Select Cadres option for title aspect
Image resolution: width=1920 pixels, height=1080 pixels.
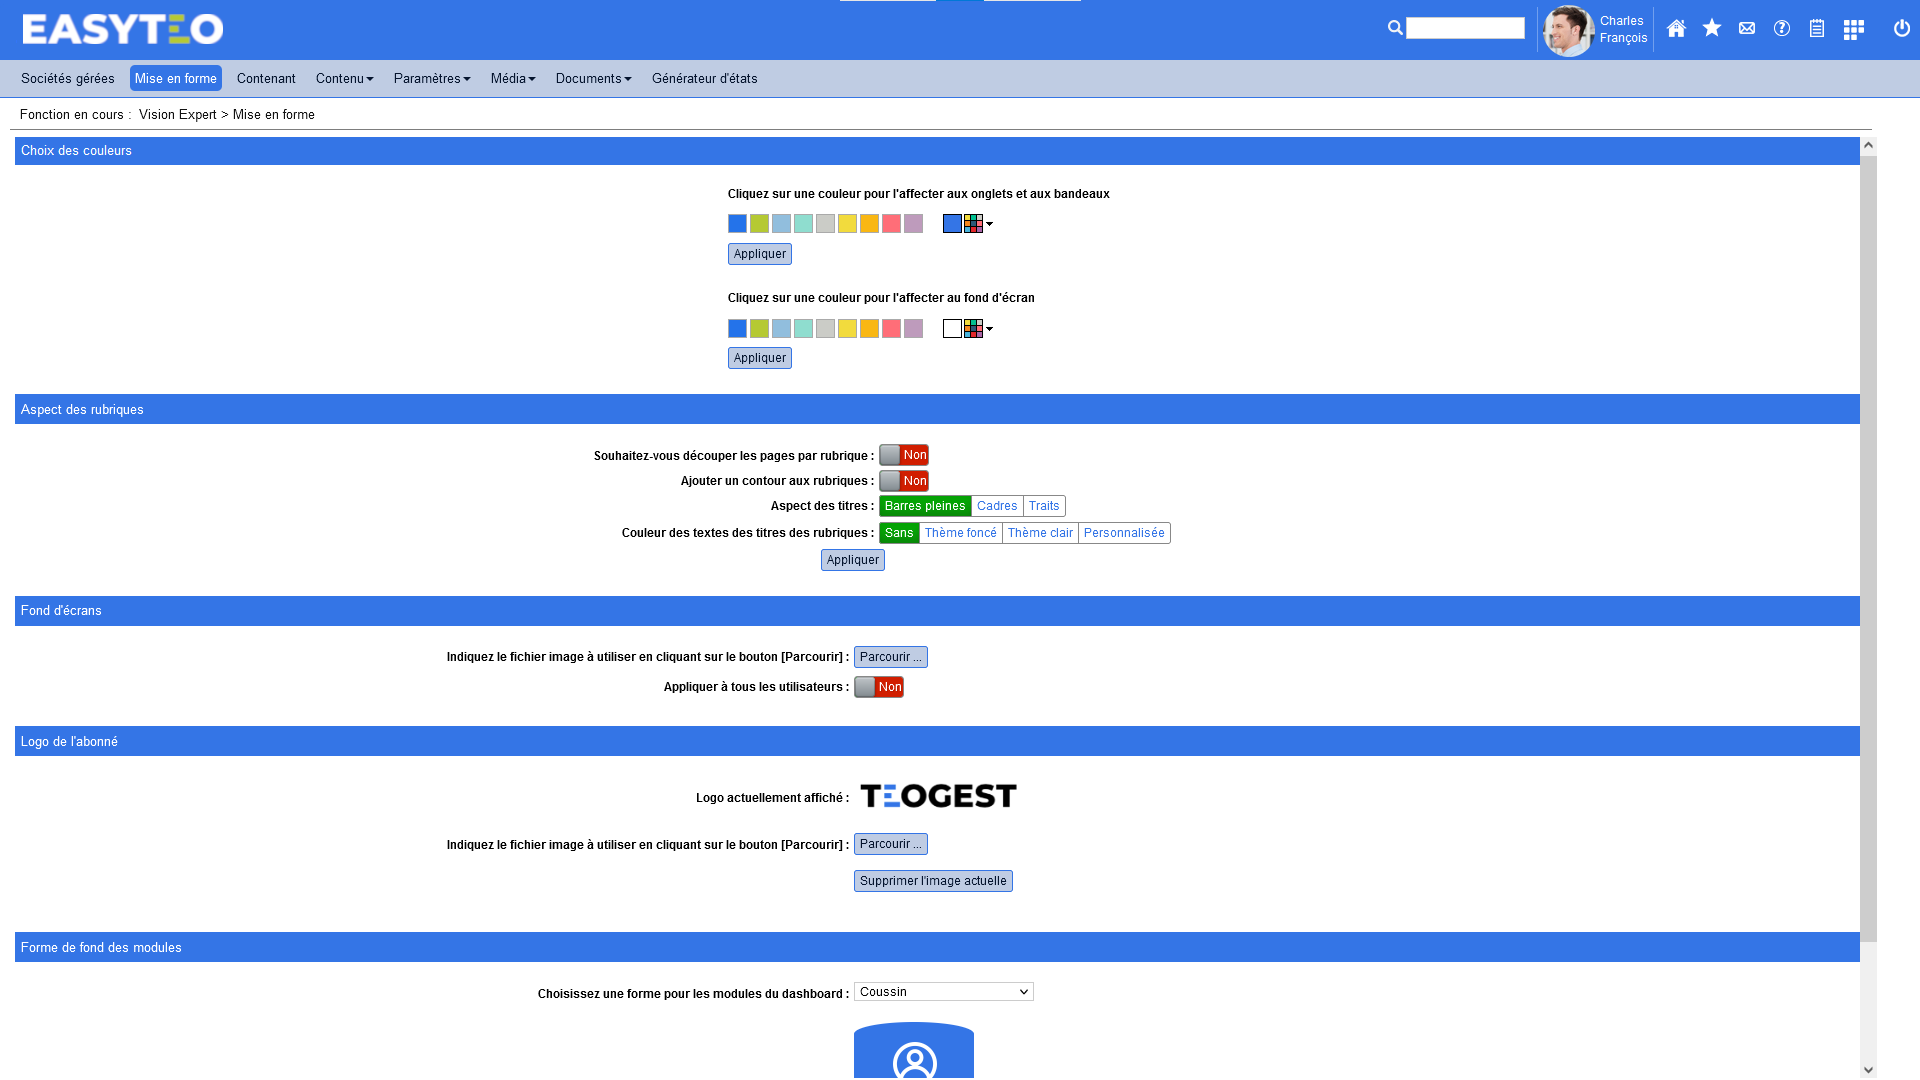click(996, 506)
